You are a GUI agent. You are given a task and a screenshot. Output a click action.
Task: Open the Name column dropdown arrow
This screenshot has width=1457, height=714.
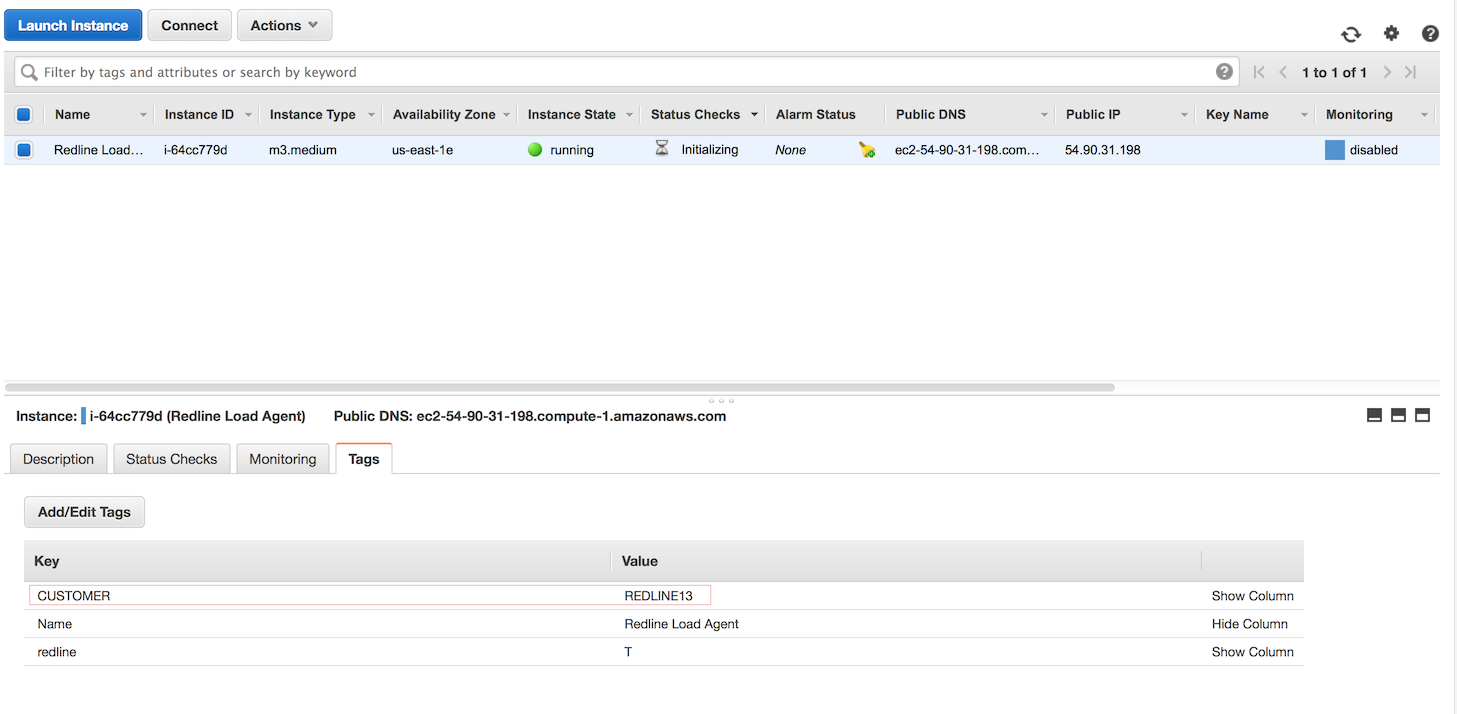click(x=143, y=115)
